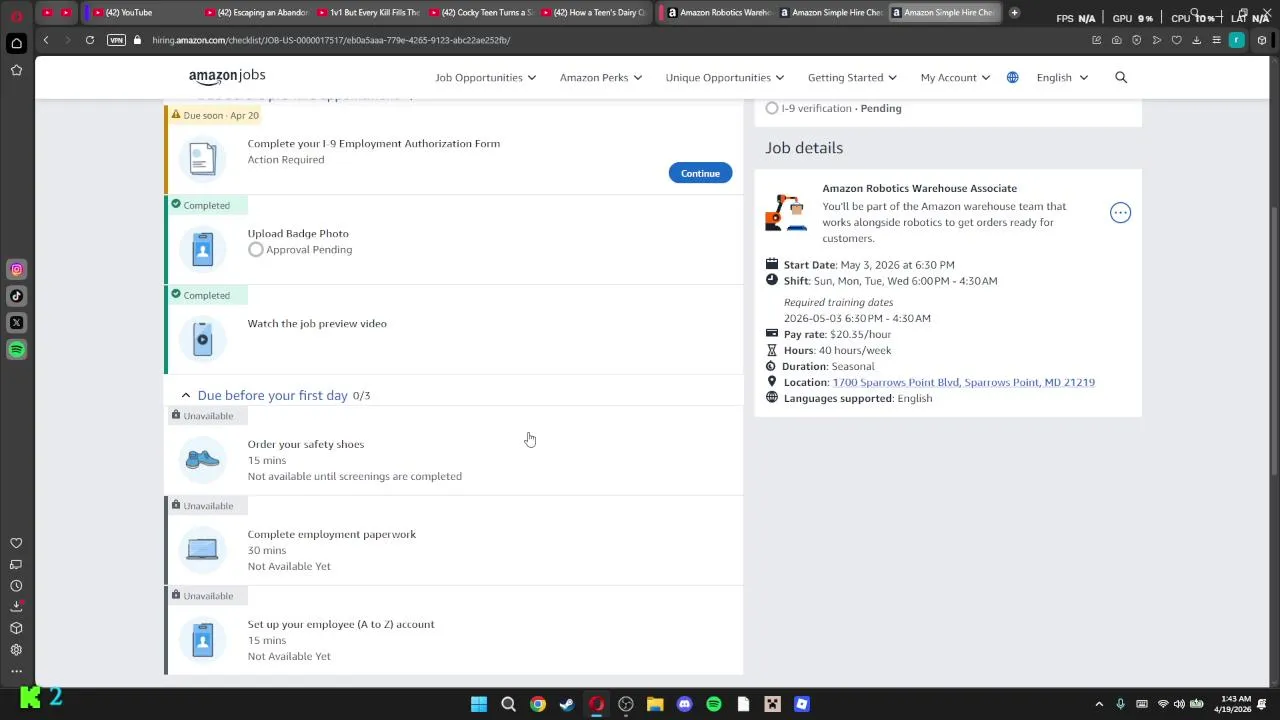
Task: Expand the Amazon Perks menu
Action: click(601, 77)
